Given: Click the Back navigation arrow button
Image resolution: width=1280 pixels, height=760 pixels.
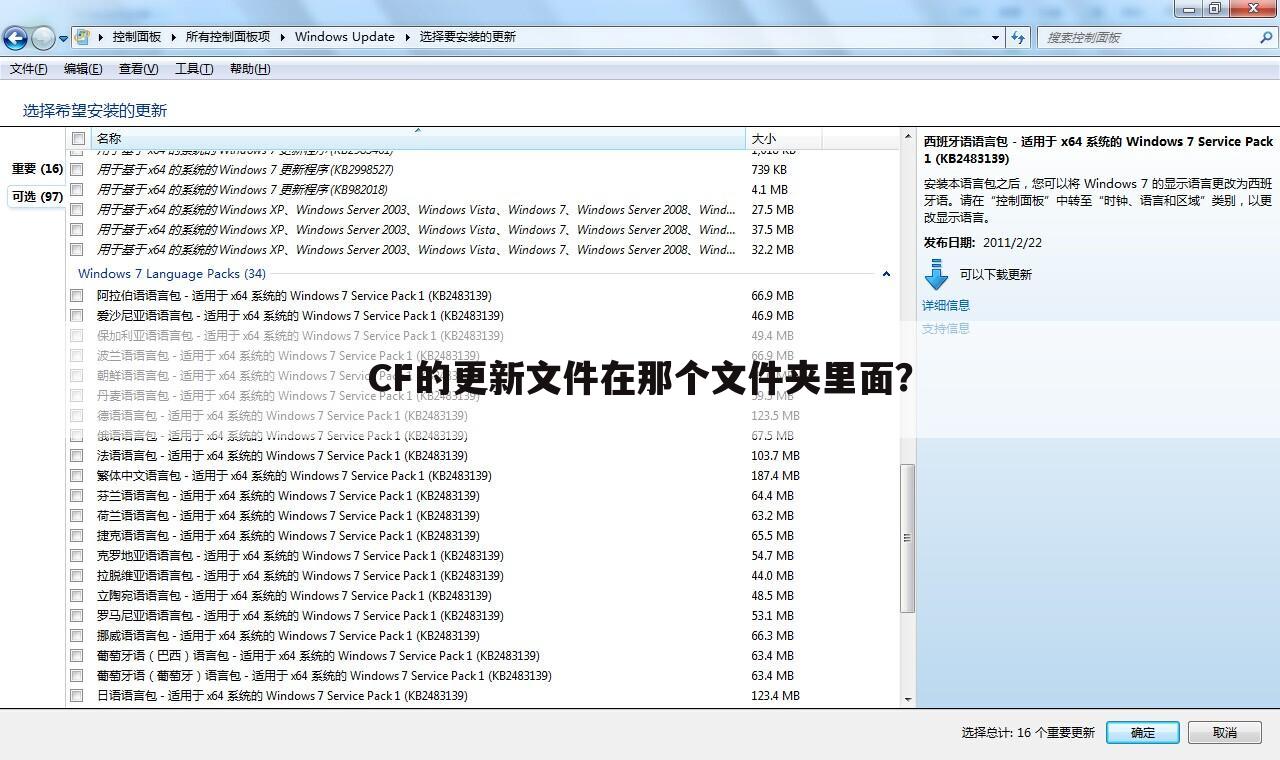Looking at the screenshot, I should click(15, 38).
